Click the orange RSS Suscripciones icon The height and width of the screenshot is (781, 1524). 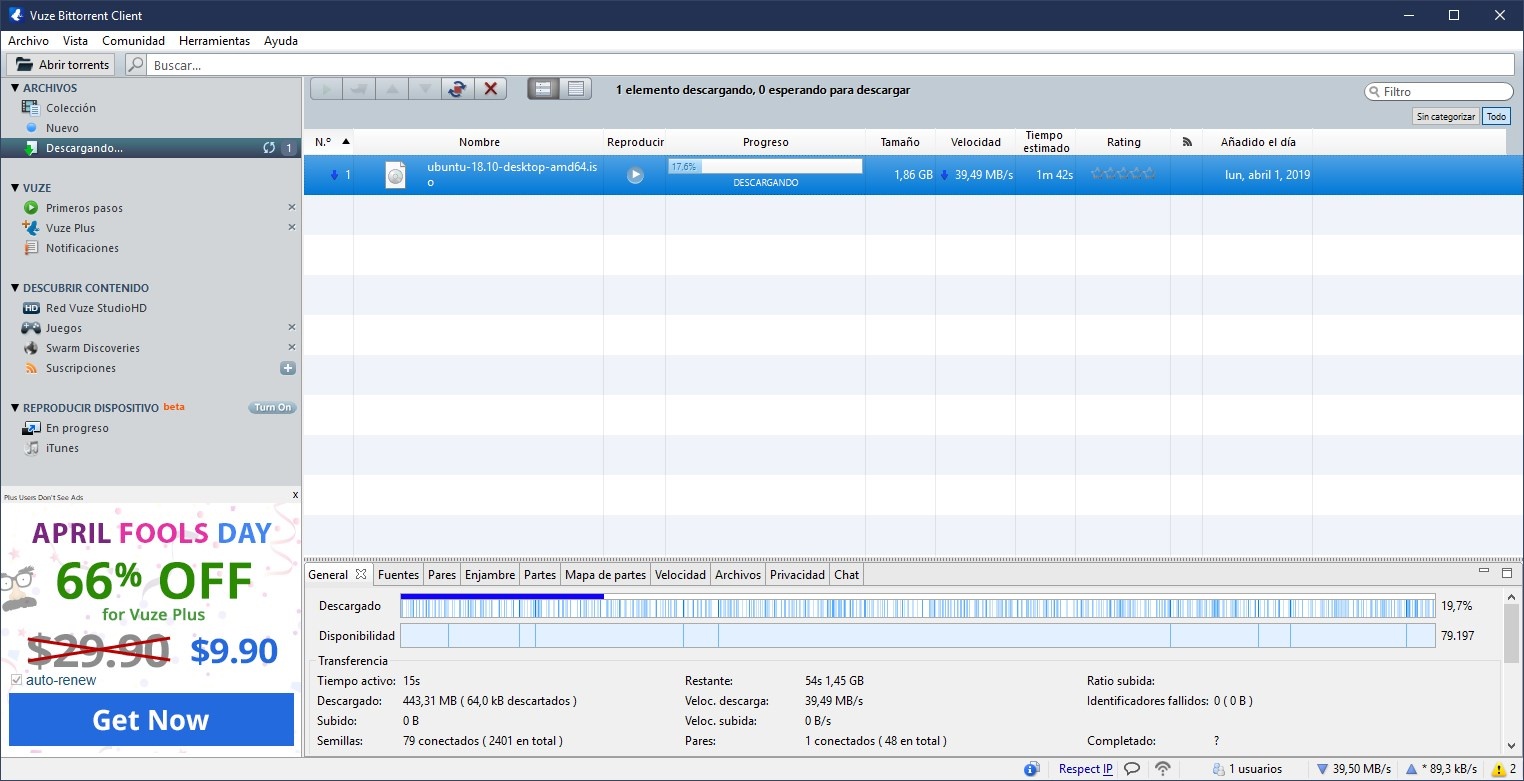pos(31,368)
